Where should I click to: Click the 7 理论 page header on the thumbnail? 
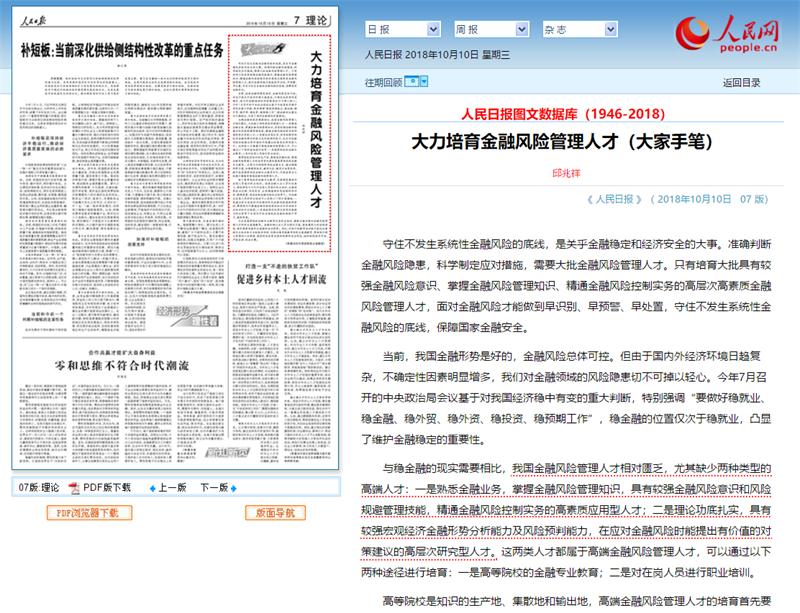(x=311, y=20)
